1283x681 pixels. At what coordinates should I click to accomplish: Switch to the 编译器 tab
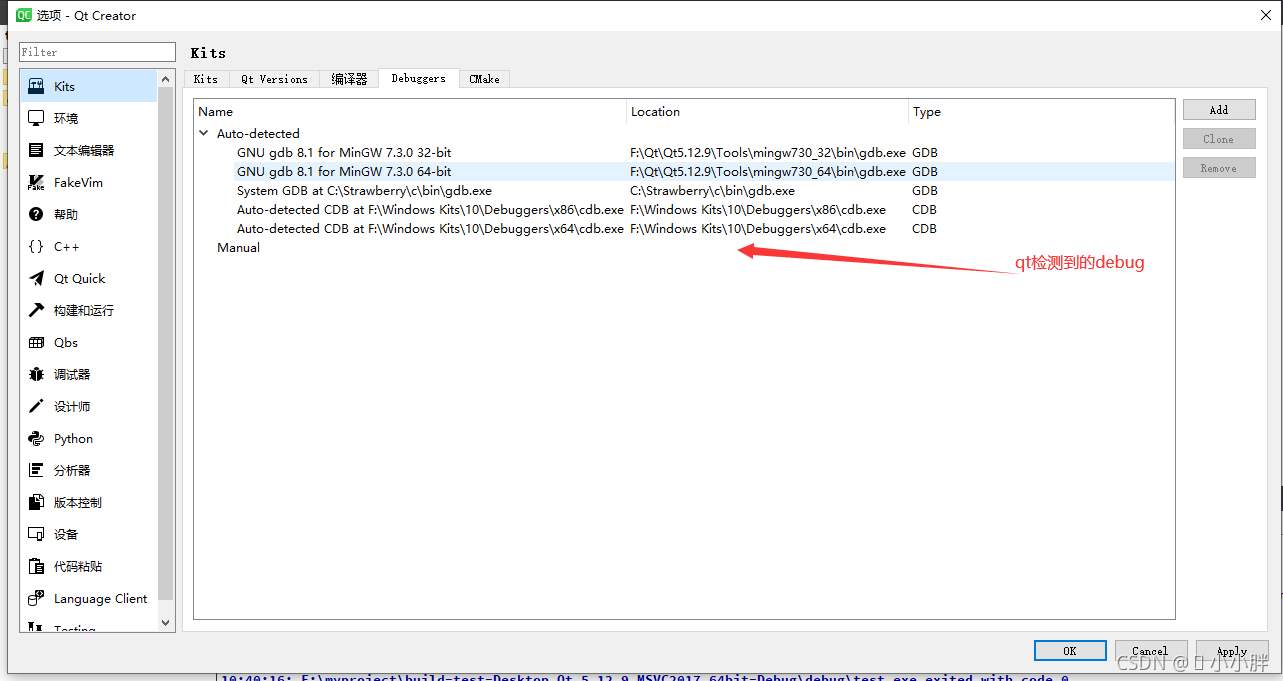(x=349, y=79)
